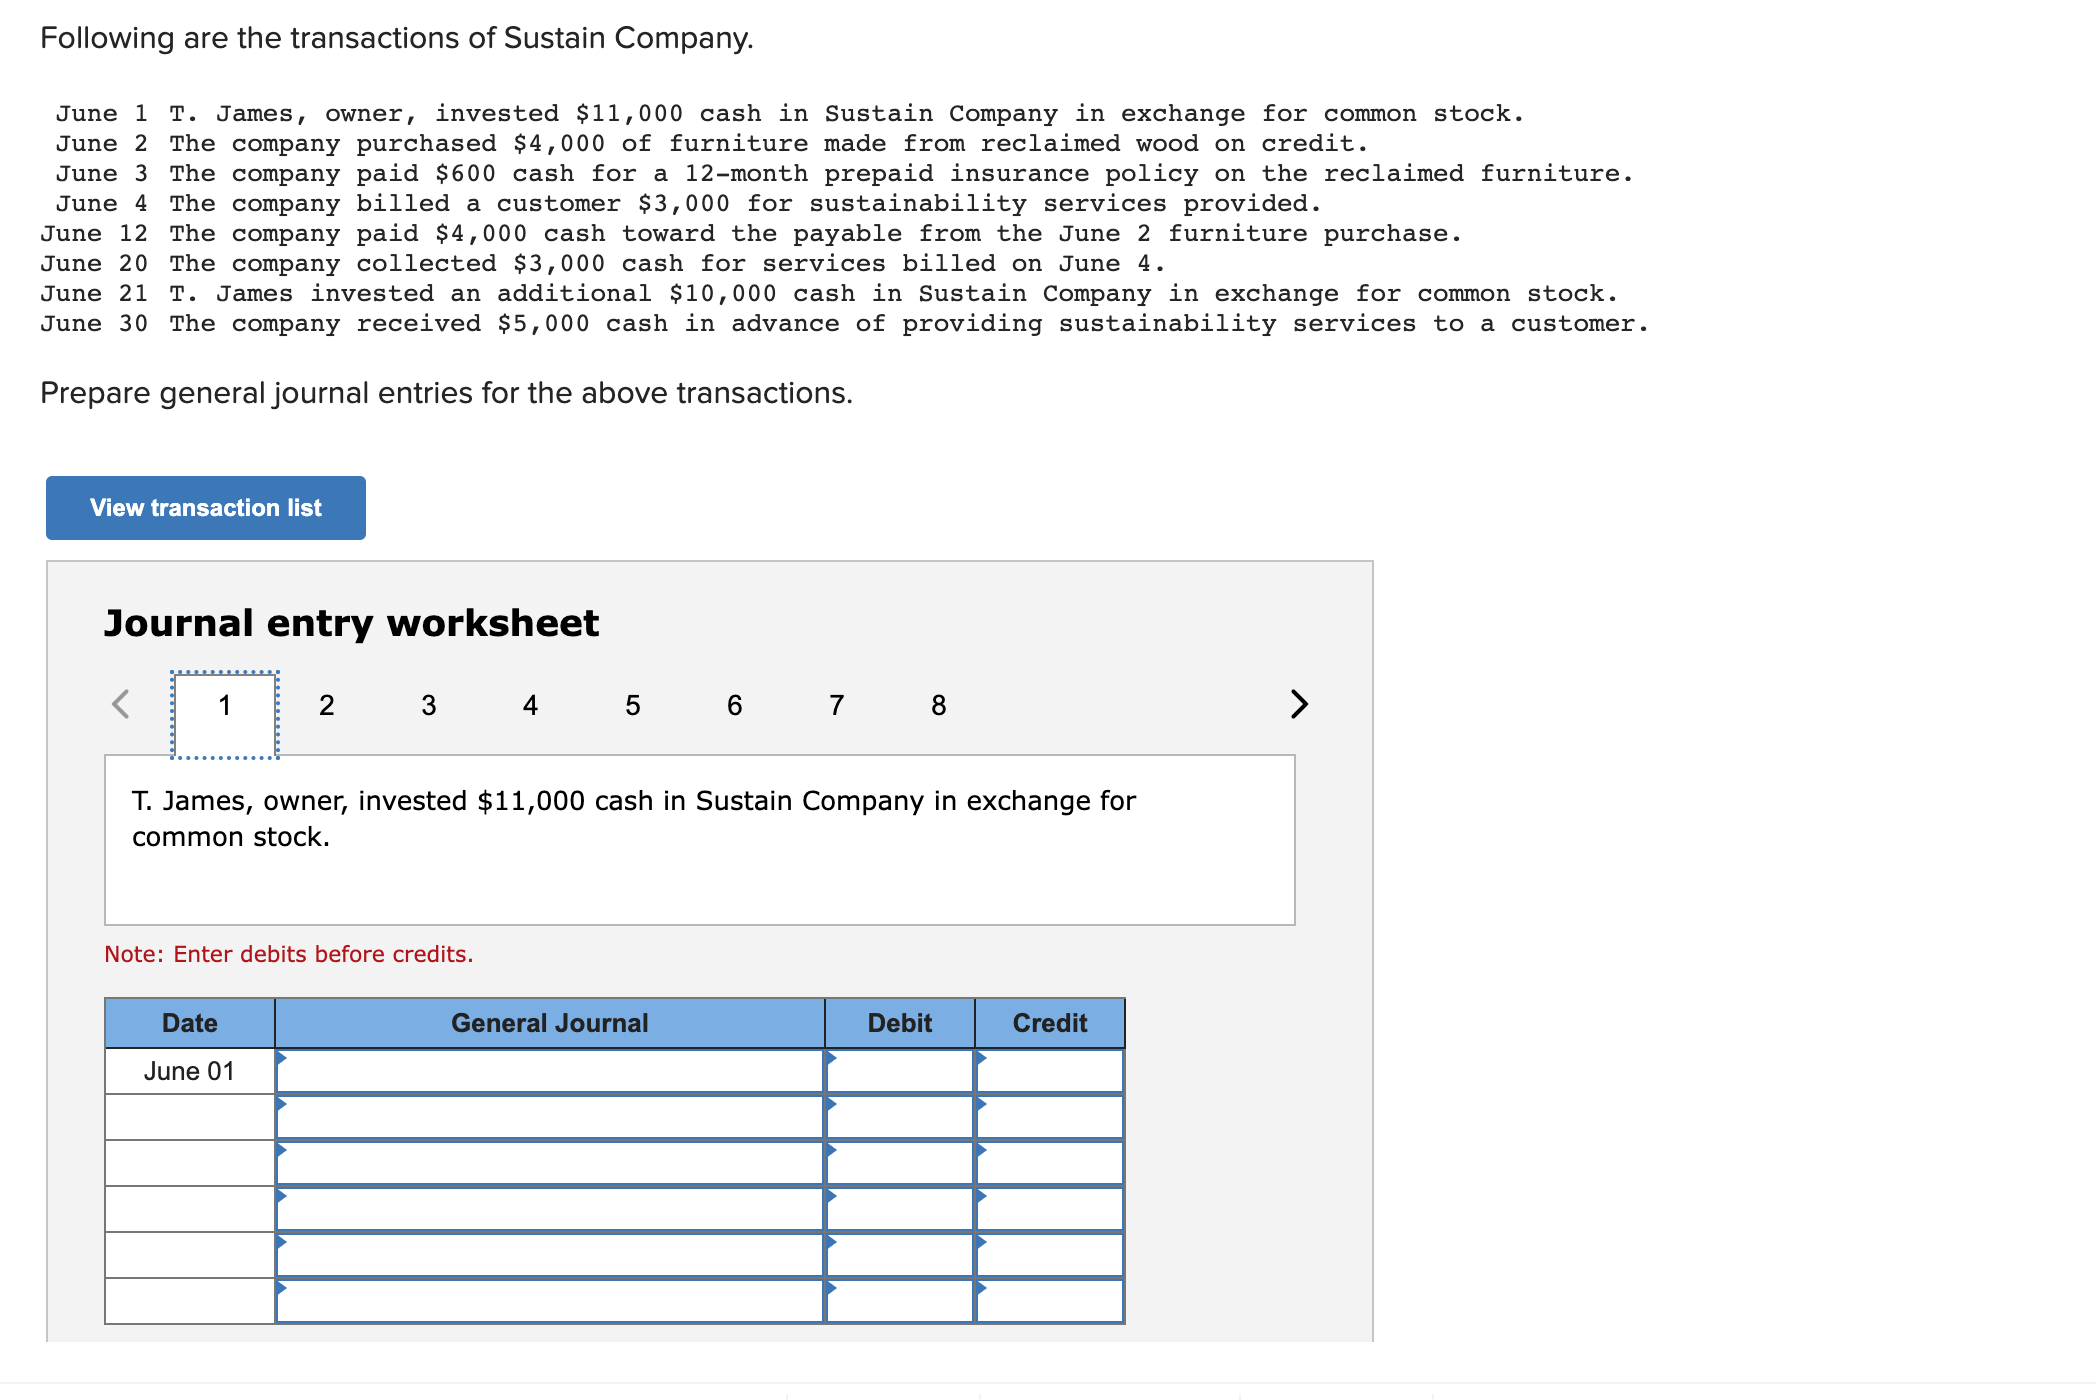The width and height of the screenshot is (2096, 1400).
Task: Click the Debit field in fifth row
Action: [x=900, y=1255]
